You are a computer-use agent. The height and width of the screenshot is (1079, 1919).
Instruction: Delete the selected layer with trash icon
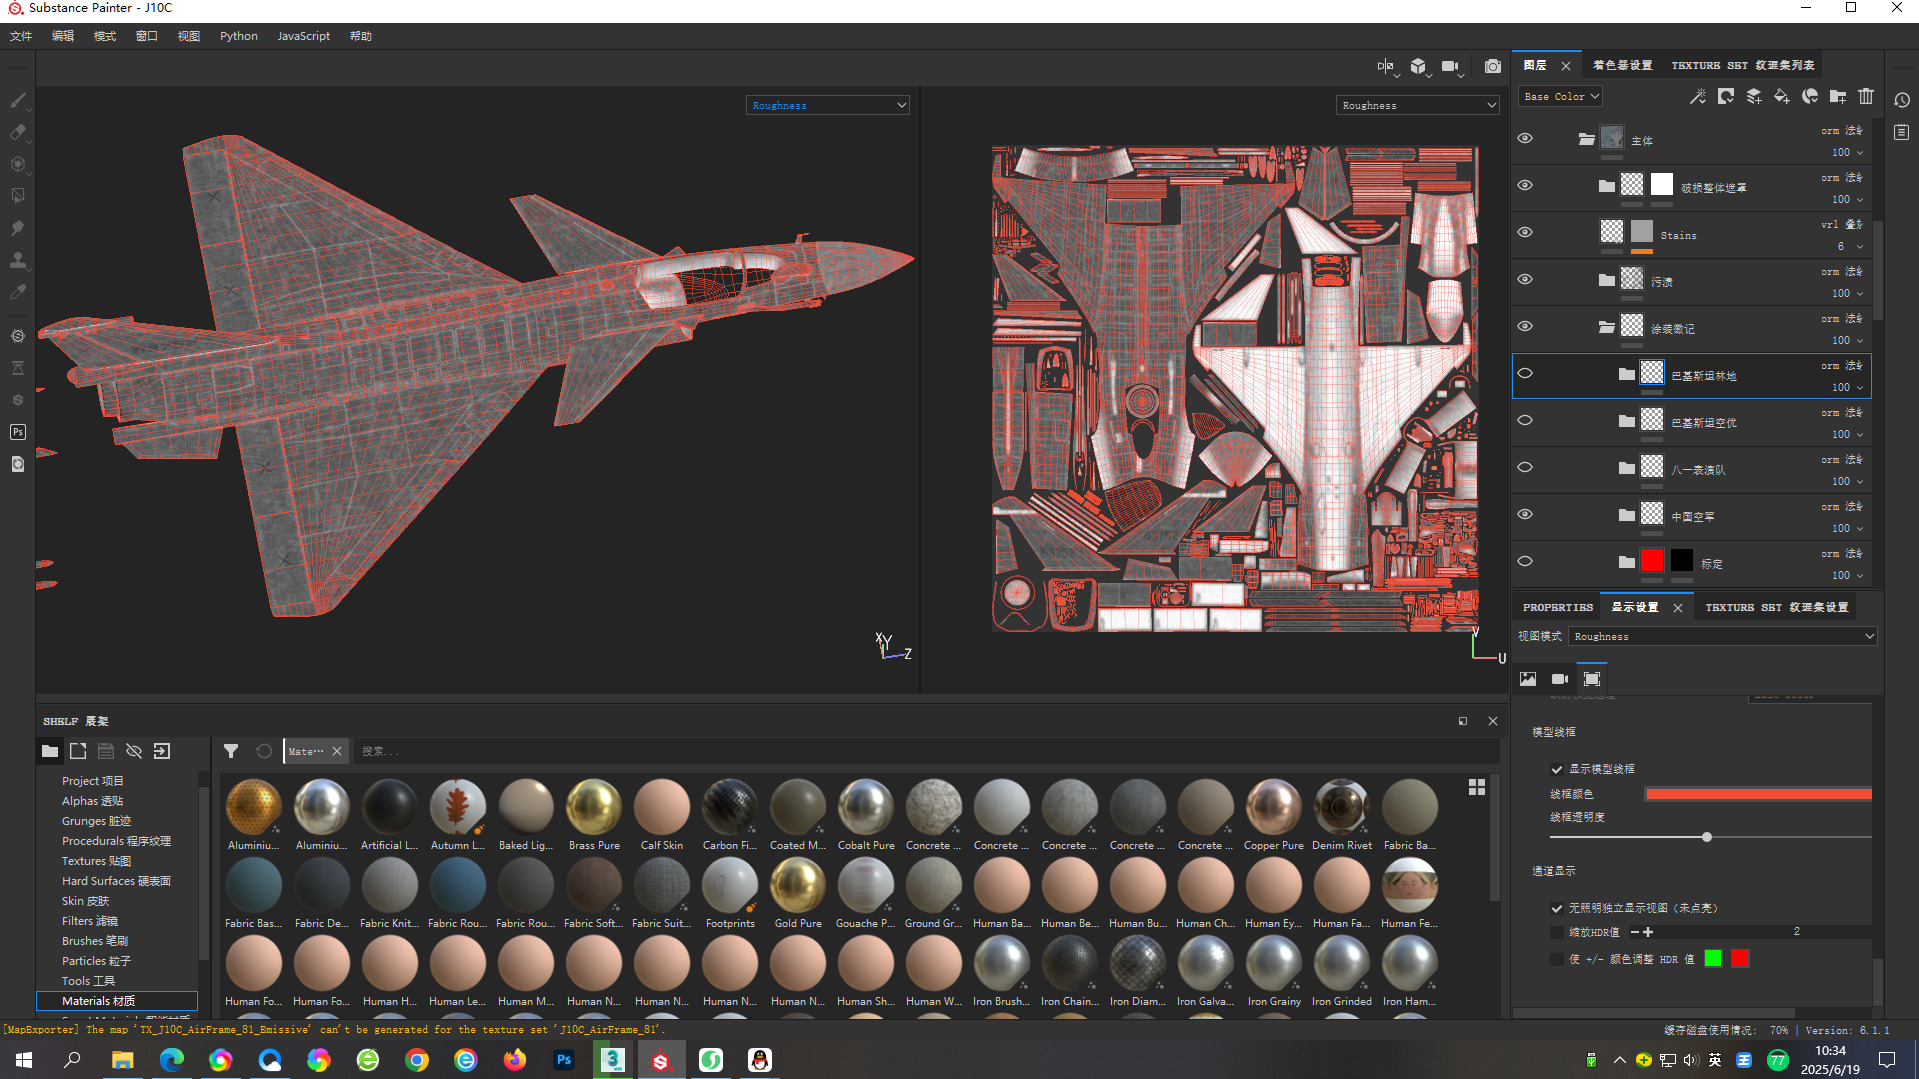[1866, 96]
